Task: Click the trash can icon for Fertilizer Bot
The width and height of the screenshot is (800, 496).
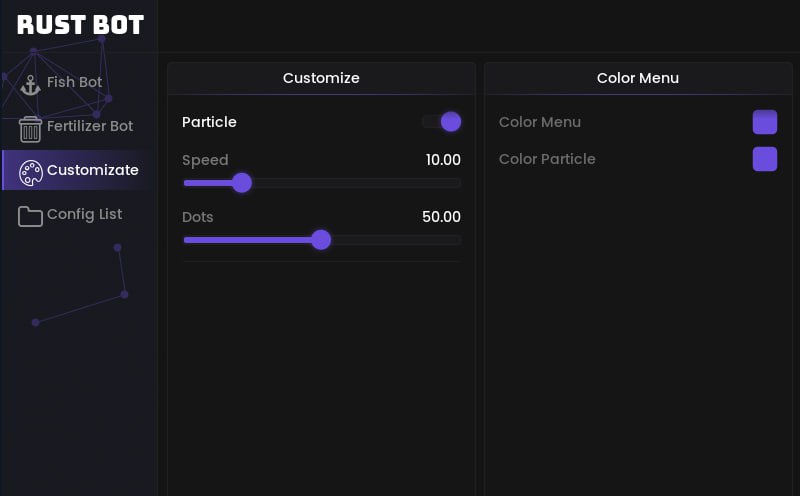Action: tap(31, 128)
